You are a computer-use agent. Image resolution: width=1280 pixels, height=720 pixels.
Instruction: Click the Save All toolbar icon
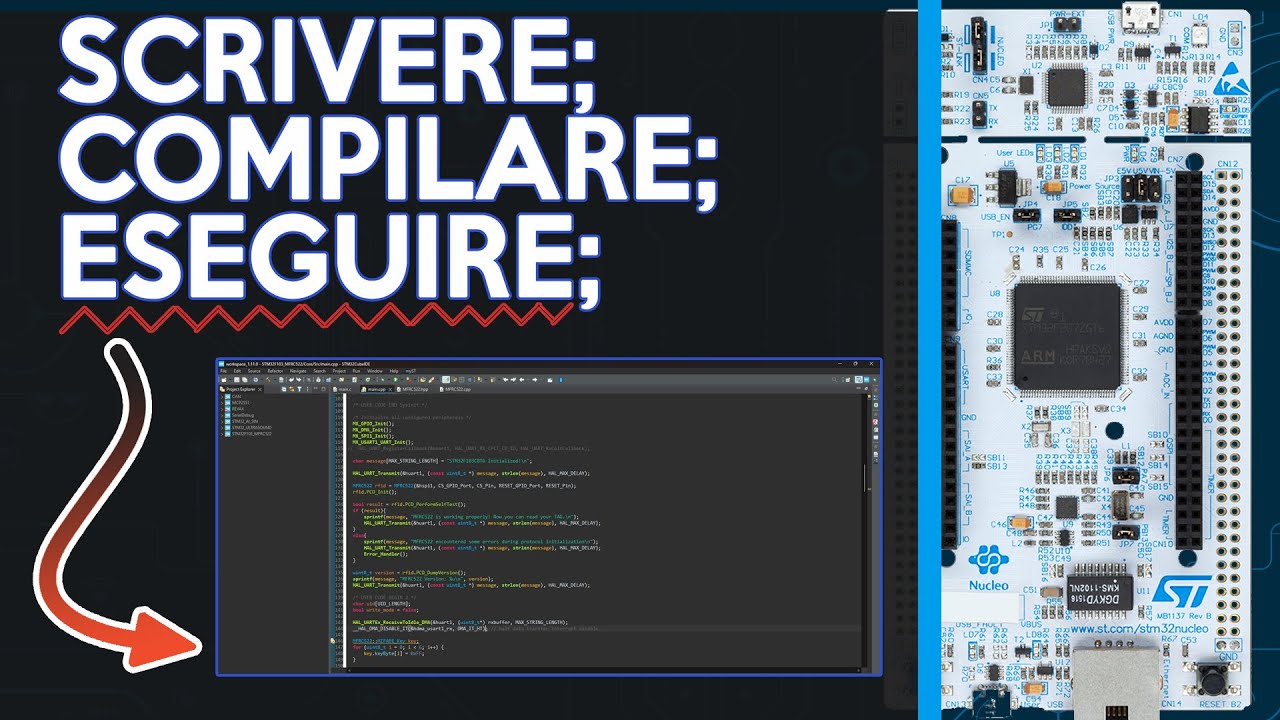[244, 380]
